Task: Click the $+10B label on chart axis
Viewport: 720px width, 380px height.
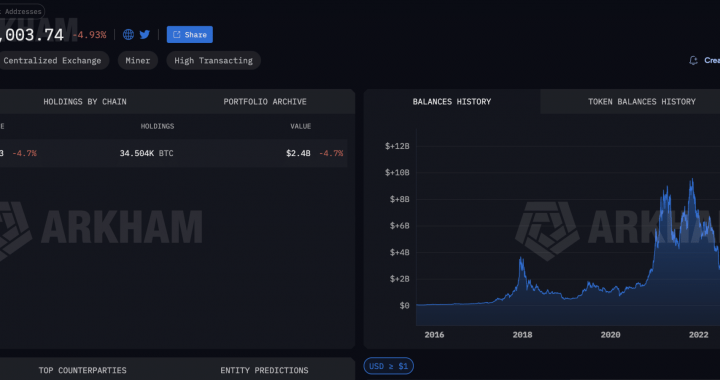Action: tap(397, 173)
